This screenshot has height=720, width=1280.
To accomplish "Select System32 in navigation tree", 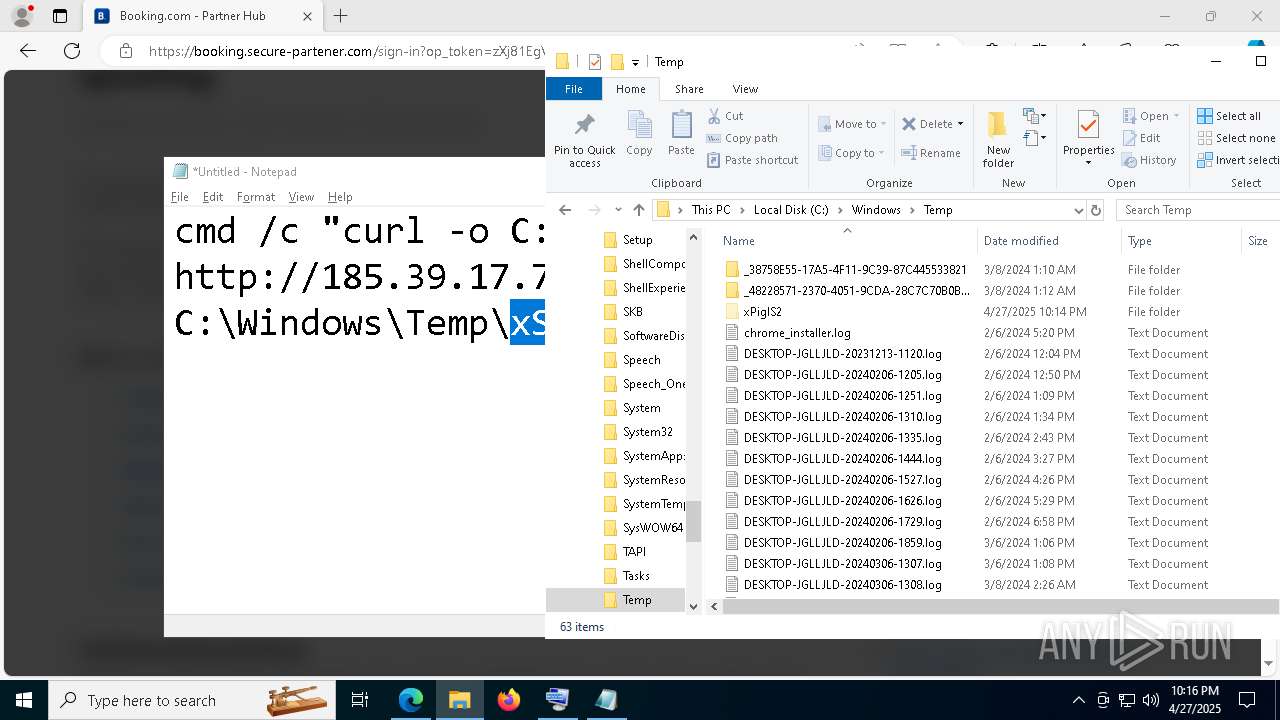I will click(647, 432).
